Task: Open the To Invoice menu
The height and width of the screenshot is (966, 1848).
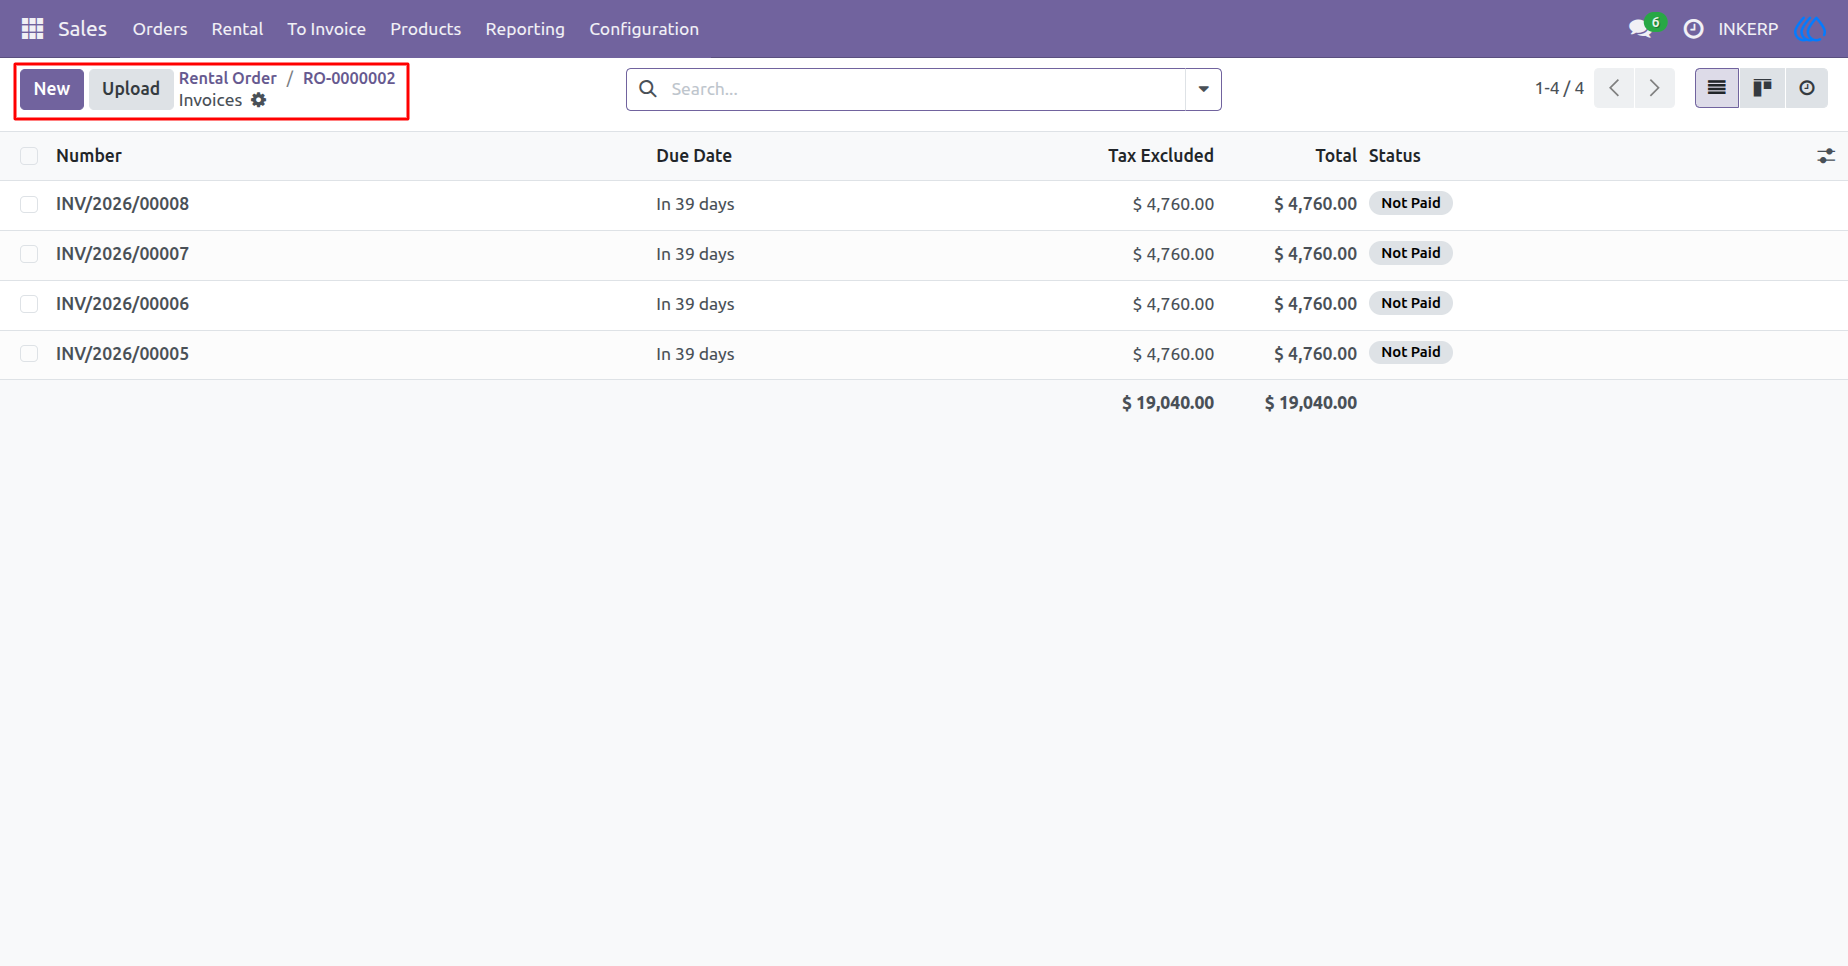Action: click(326, 29)
